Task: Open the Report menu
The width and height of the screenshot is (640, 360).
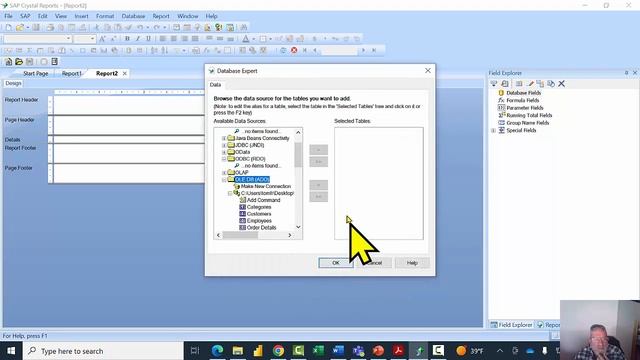Action: (x=161, y=16)
